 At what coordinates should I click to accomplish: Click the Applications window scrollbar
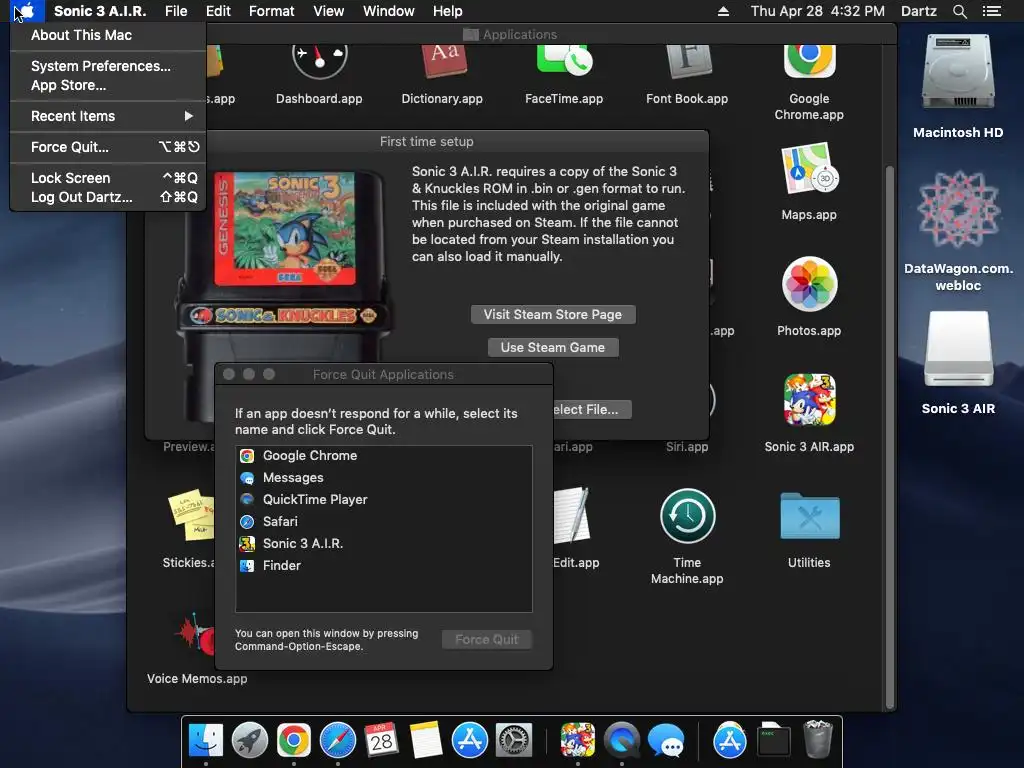tap(889, 436)
